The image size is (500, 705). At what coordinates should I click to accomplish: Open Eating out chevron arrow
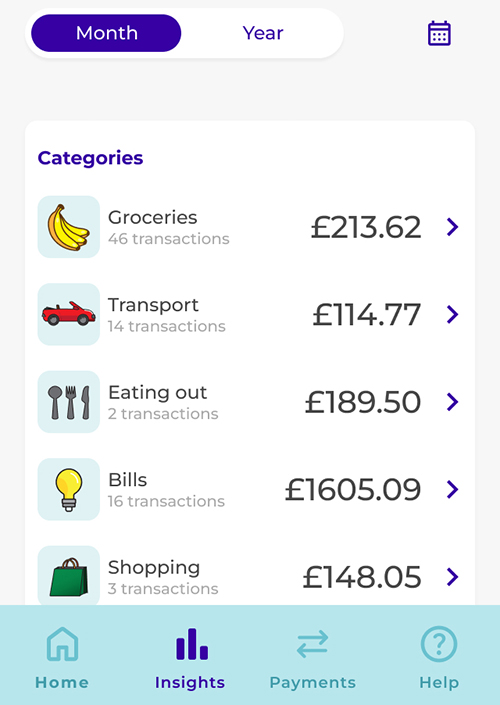point(453,402)
